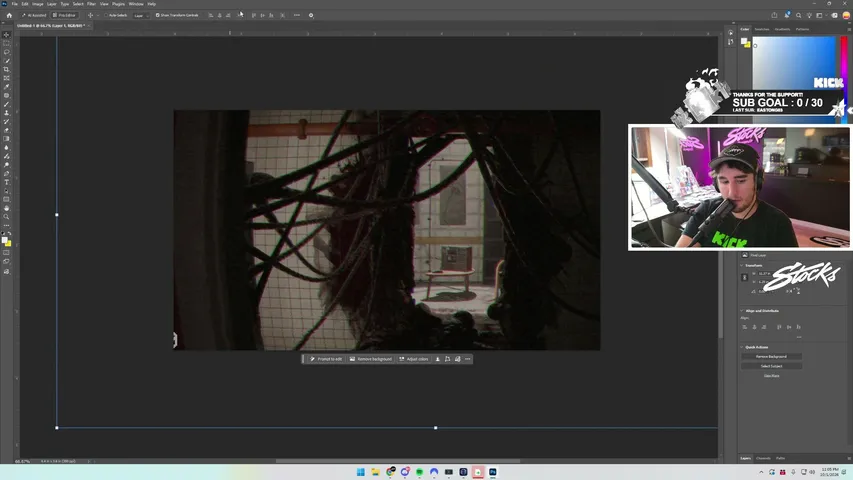
Task: Click Adjust colors button
Action: point(414,359)
